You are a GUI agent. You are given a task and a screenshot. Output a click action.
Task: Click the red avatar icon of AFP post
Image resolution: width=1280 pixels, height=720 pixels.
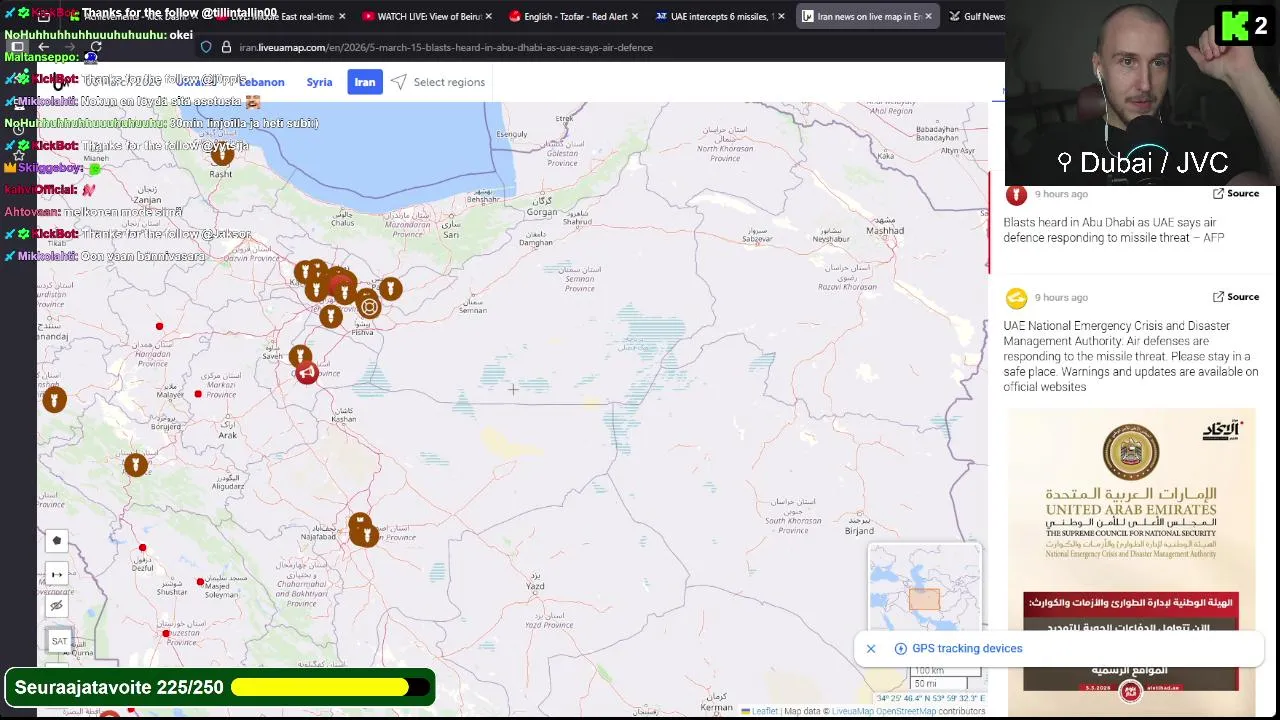(x=1016, y=194)
